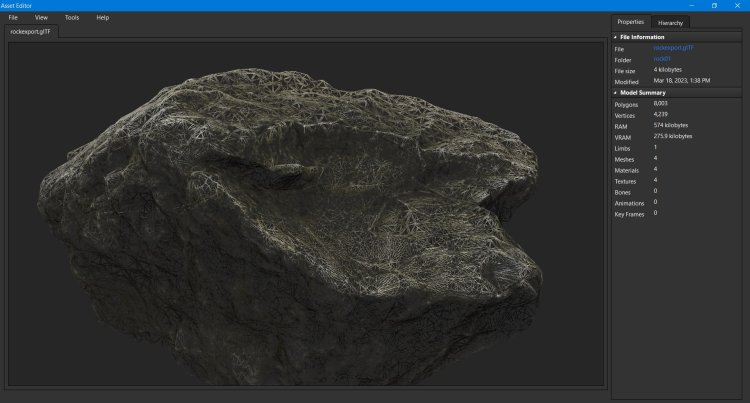Click the Modified date value
Screen dimensions: 750x403
(x=682, y=80)
